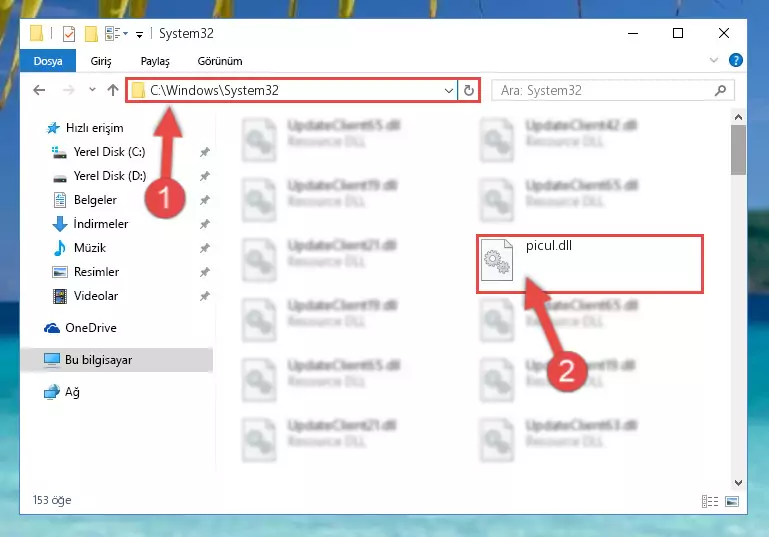Viewport: 769px width, 537px height.
Task: Click the blue star Hızlı erişim icon
Action: pos(52,128)
